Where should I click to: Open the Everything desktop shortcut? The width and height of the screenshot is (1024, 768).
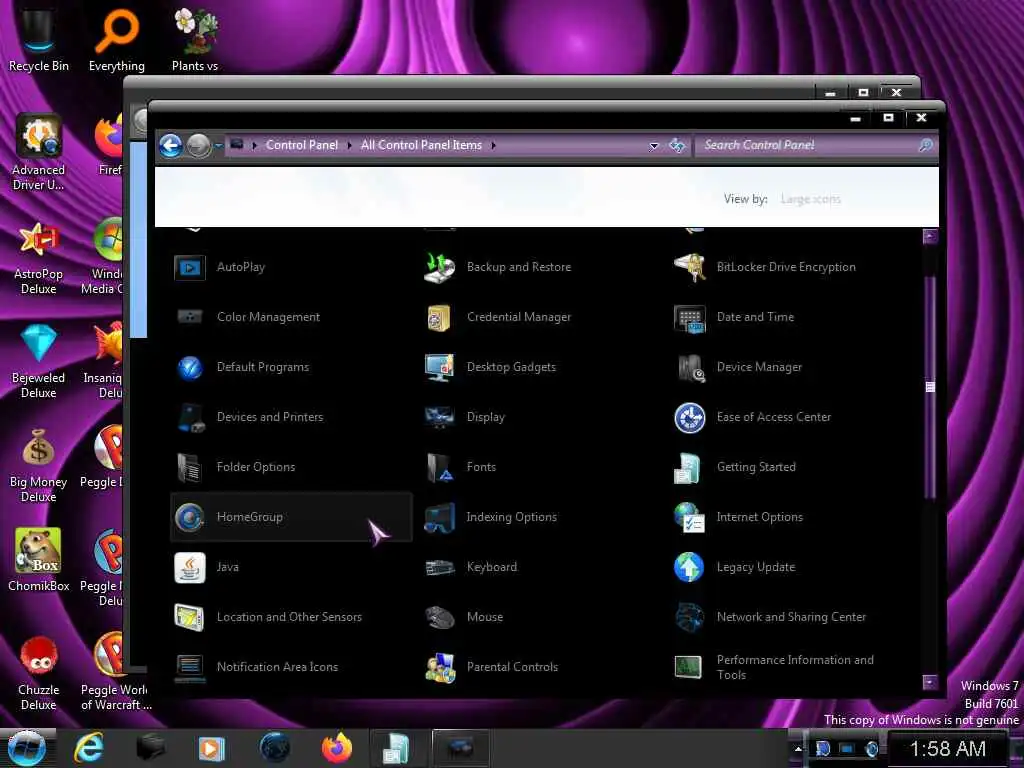[117, 38]
